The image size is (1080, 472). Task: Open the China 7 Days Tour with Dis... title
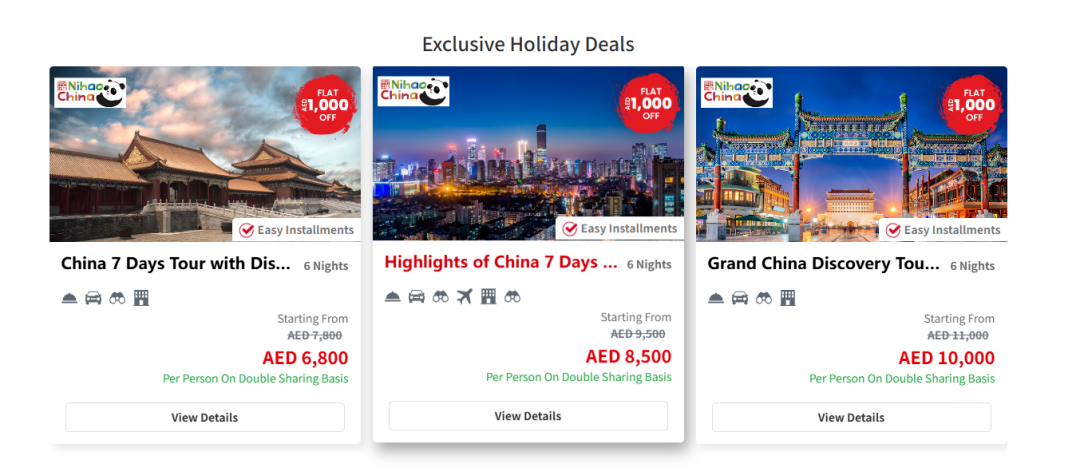(x=176, y=264)
